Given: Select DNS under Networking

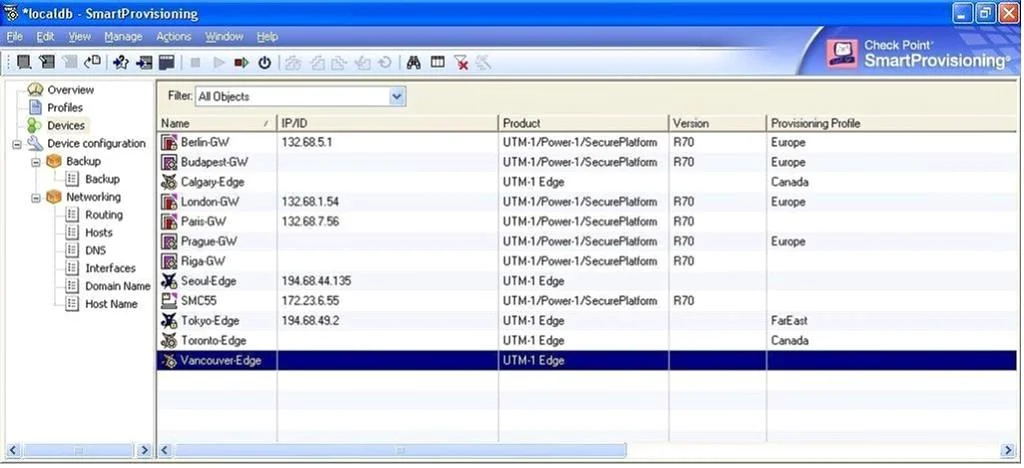Looking at the screenshot, I should coord(95,251).
